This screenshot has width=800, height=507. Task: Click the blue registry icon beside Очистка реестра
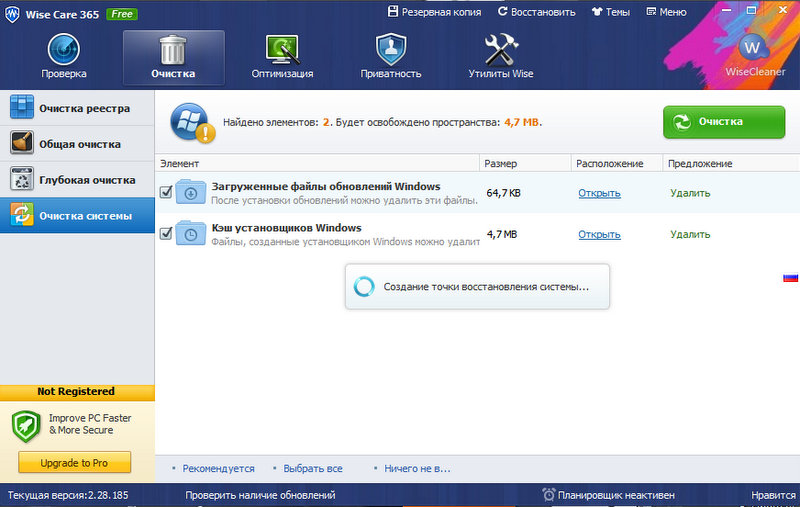coord(22,107)
